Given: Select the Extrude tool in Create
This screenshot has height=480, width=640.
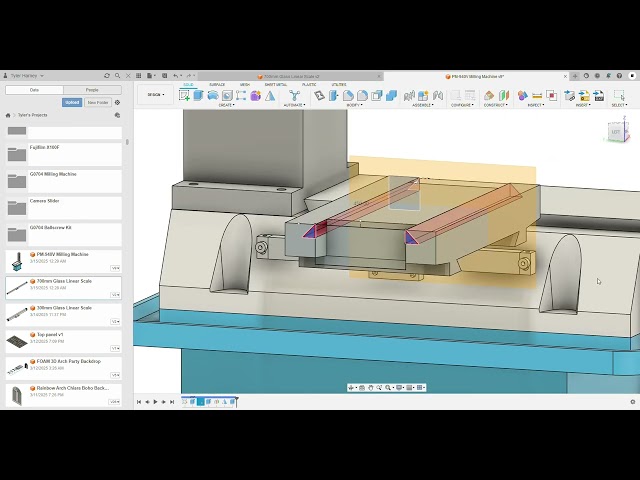Looking at the screenshot, I should click(198, 96).
